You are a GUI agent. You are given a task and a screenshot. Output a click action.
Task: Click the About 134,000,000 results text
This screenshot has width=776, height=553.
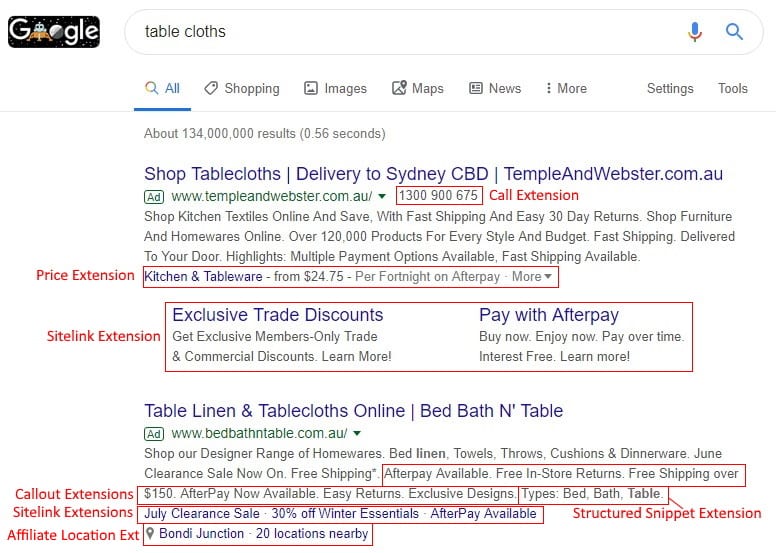[265, 134]
